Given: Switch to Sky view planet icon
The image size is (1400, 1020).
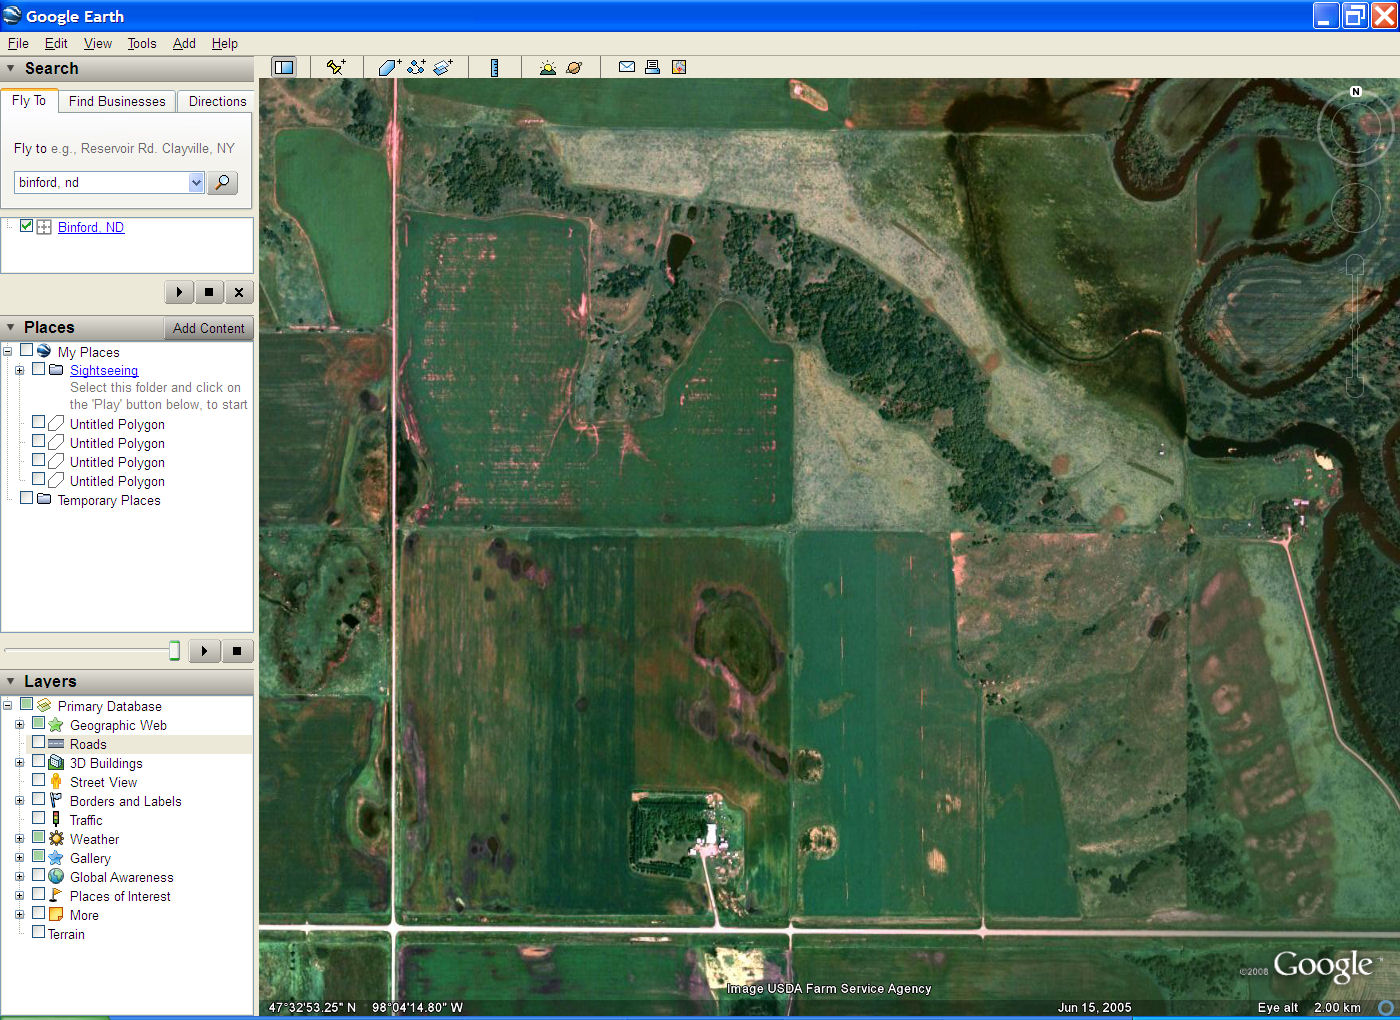Looking at the screenshot, I should tap(574, 67).
